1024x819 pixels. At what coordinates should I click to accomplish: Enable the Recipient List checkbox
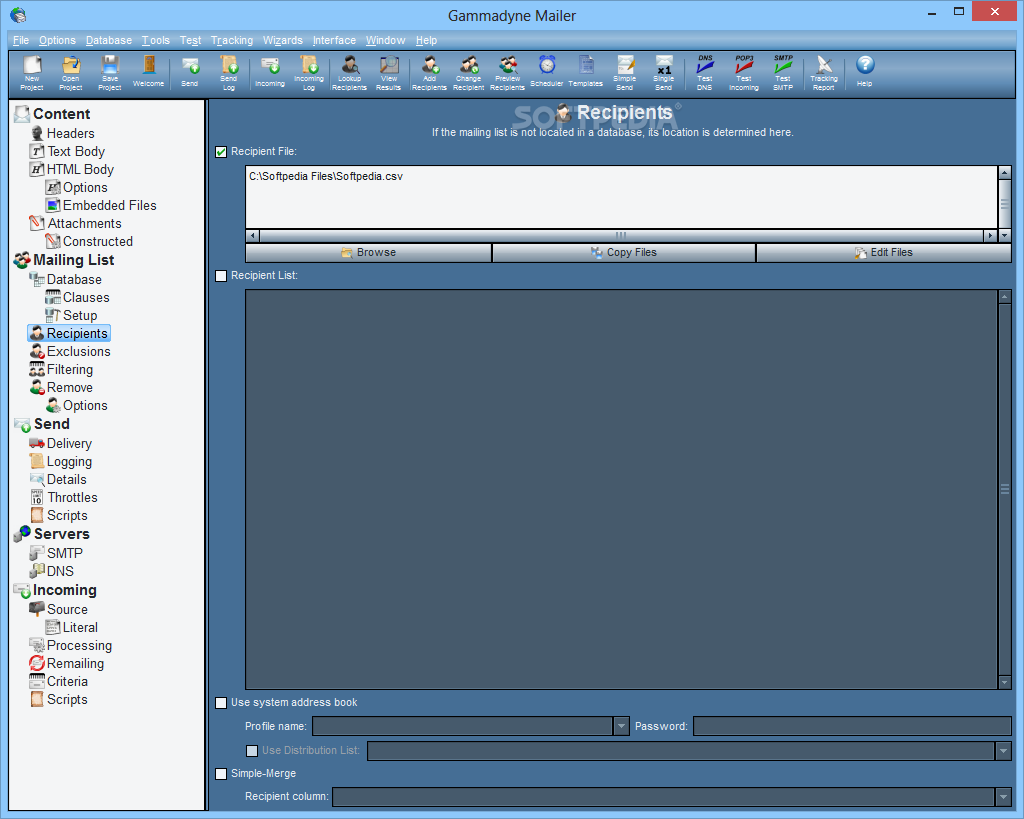221,276
